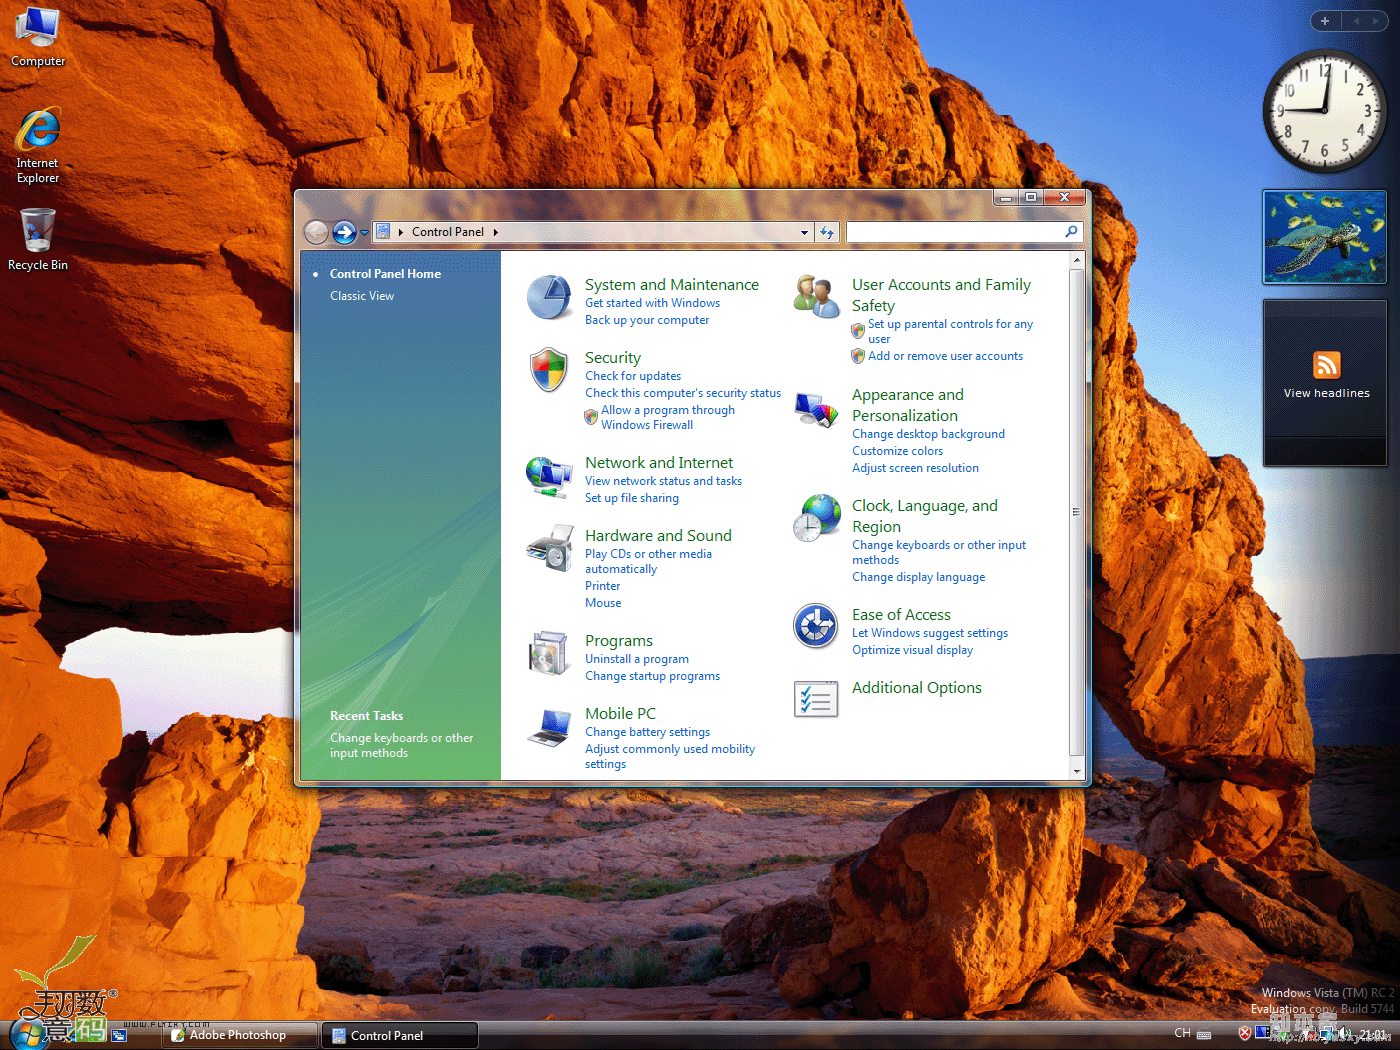The height and width of the screenshot is (1050, 1400).
Task: Click the scrollbar down arrow
Action: click(1076, 771)
